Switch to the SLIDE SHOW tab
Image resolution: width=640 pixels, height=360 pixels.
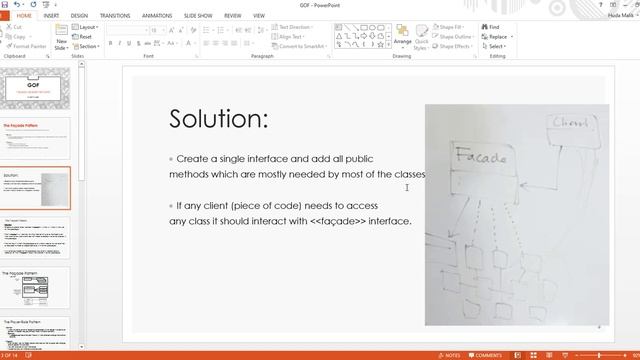click(198, 16)
